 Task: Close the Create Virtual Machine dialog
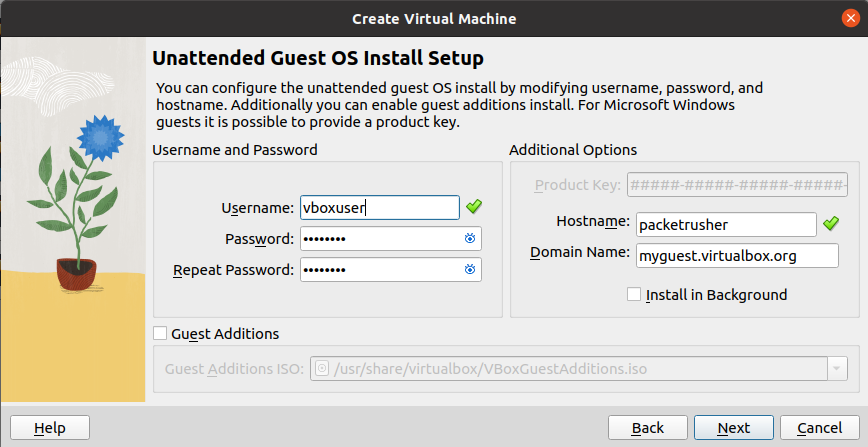849,18
